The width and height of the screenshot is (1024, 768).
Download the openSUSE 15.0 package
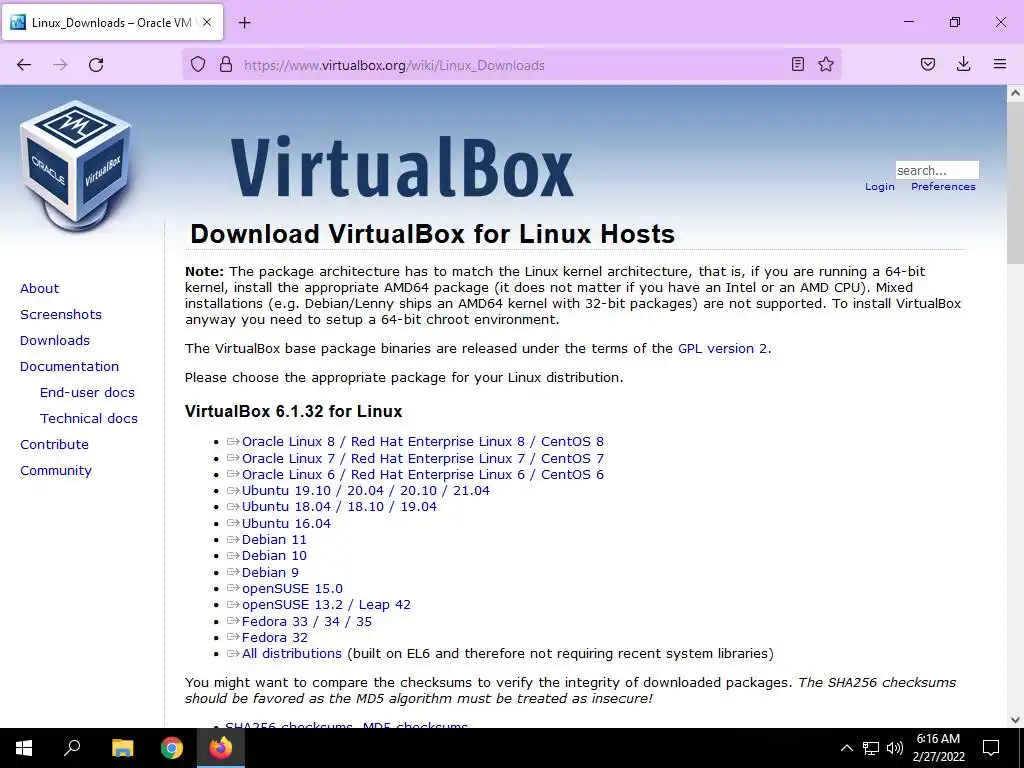click(x=292, y=589)
